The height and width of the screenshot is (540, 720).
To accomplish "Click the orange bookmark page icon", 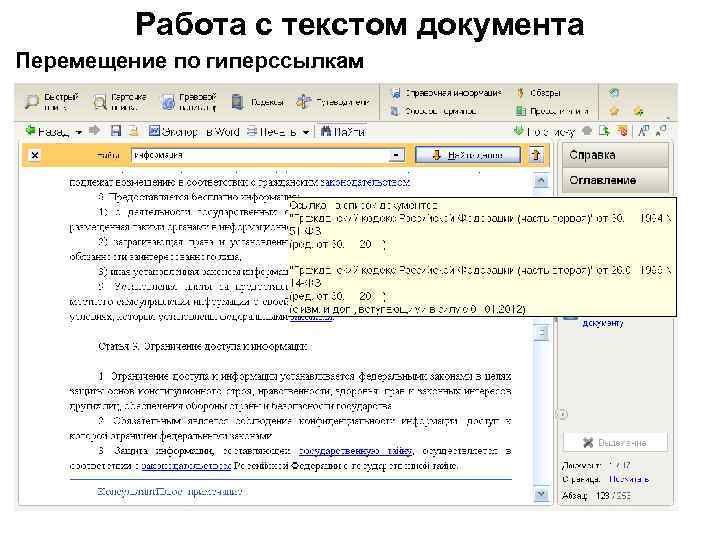I will point(622,131).
